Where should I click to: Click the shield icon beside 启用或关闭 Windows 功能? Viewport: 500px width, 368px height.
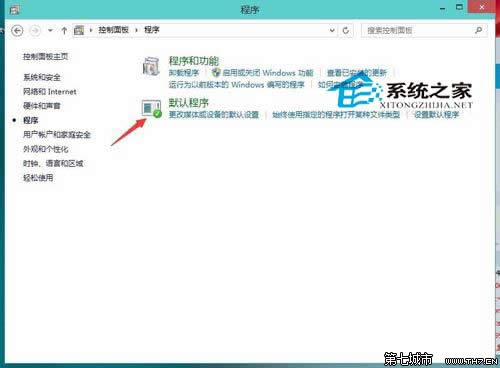tap(216, 72)
